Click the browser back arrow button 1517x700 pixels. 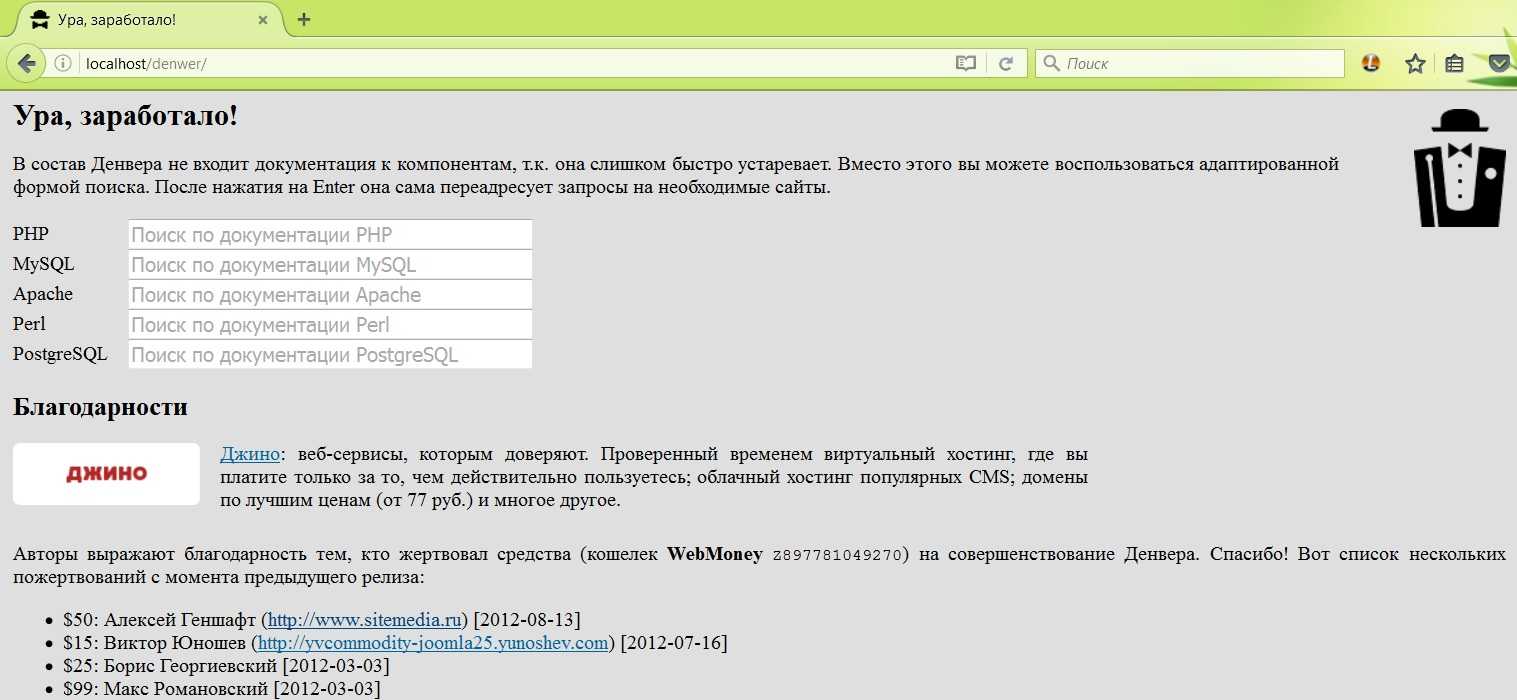tap(25, 64)
